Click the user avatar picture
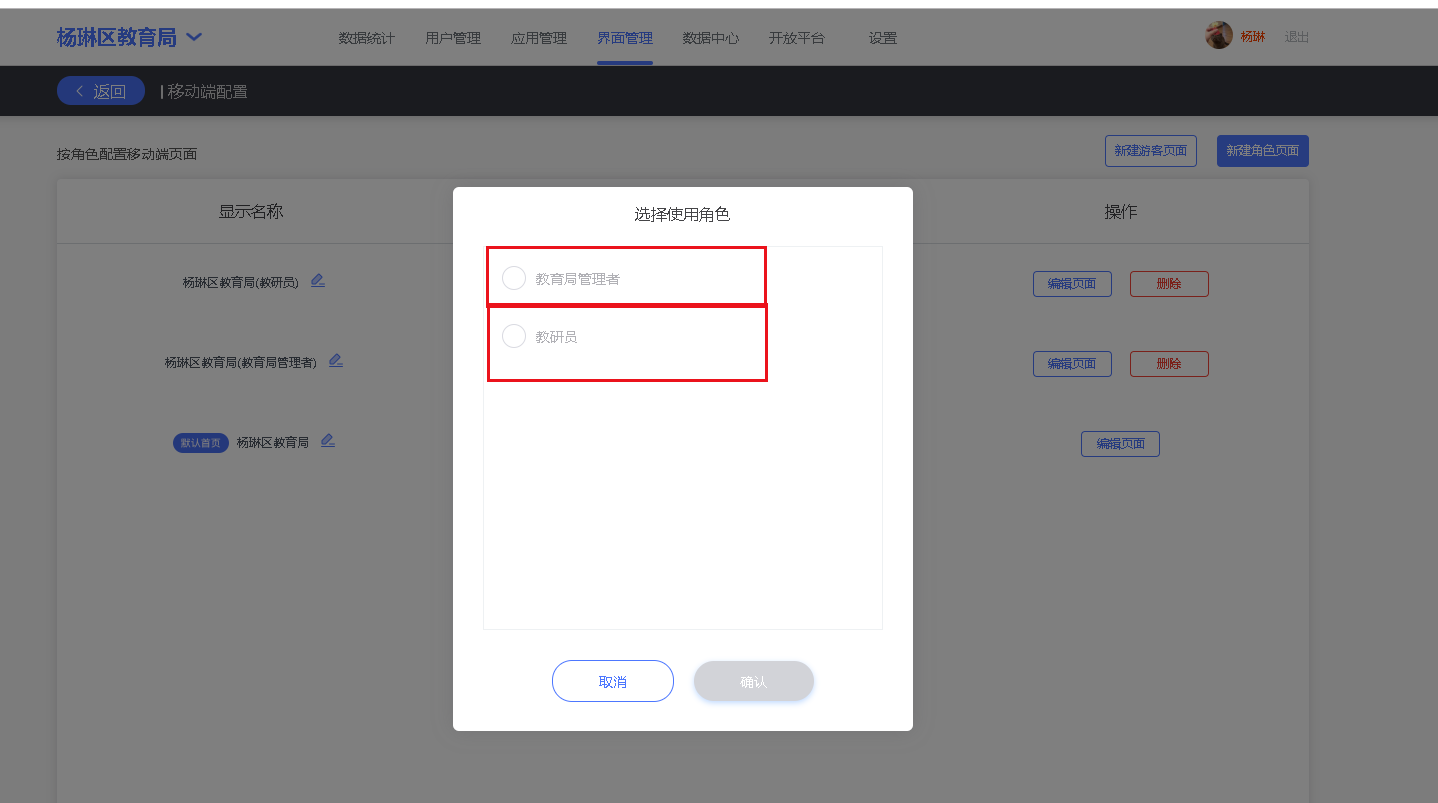The height and width of the screenshot is (803, 1438). pyautogui.click(x=1219, y=35)
